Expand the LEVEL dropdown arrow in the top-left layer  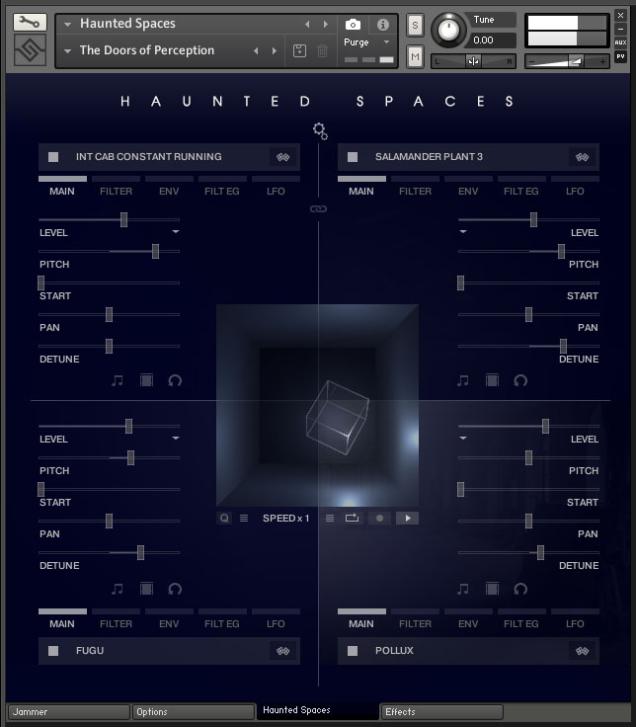click(x=175, y=231)
